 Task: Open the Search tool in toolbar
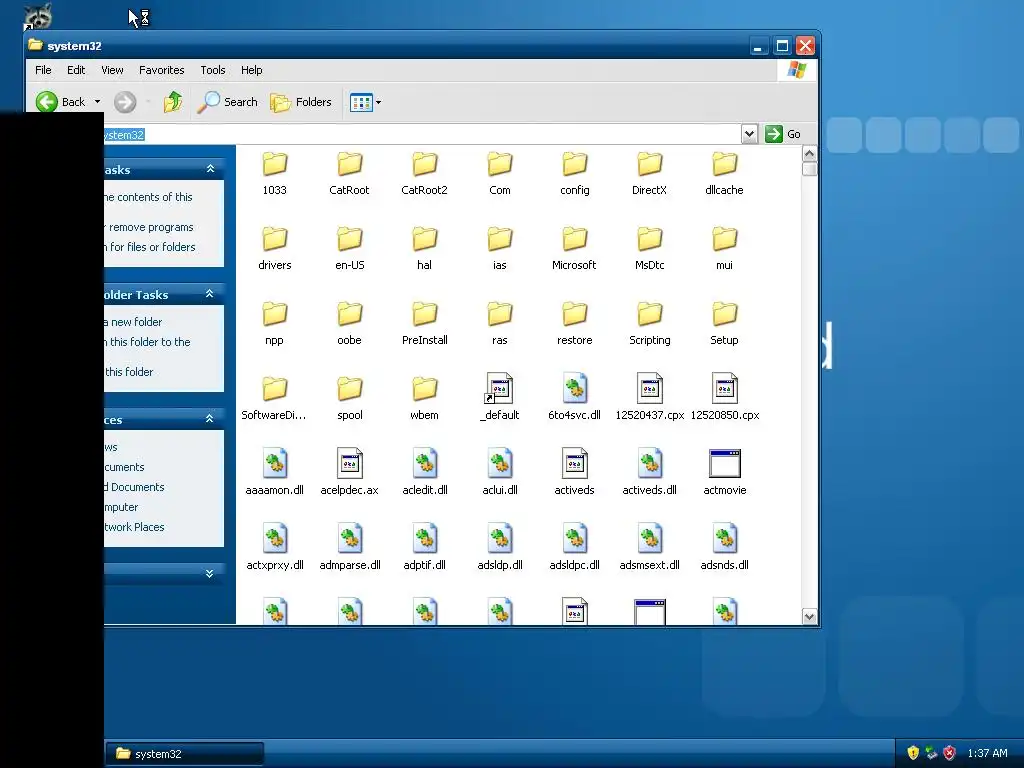pos(228,102)
